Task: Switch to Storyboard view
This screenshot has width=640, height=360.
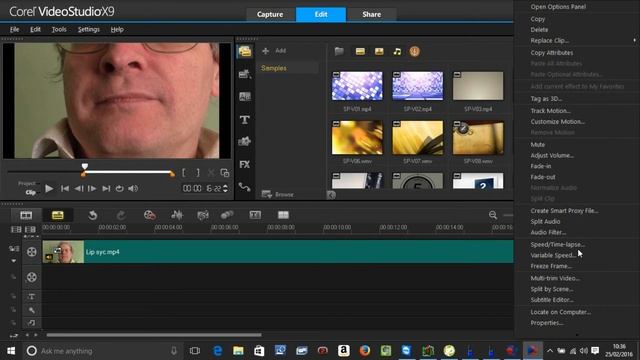Action: tap(26, 215)
